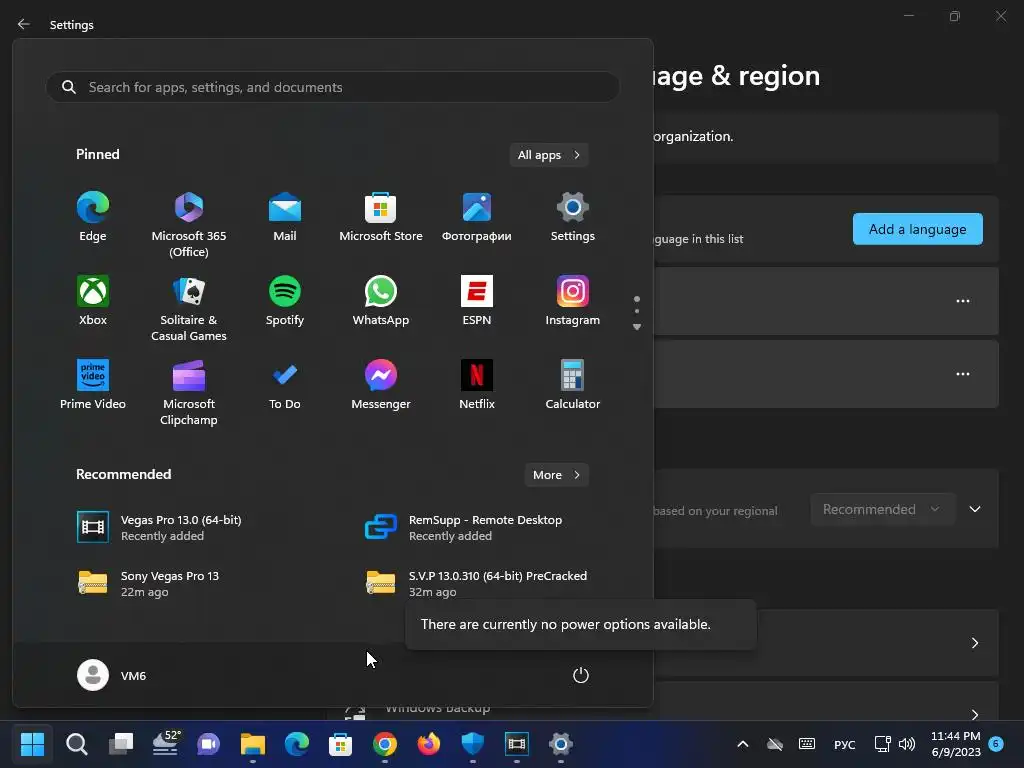Open Task View on taskbar
The height and width of the screenshot is (768, 1024).
point(121,744)
